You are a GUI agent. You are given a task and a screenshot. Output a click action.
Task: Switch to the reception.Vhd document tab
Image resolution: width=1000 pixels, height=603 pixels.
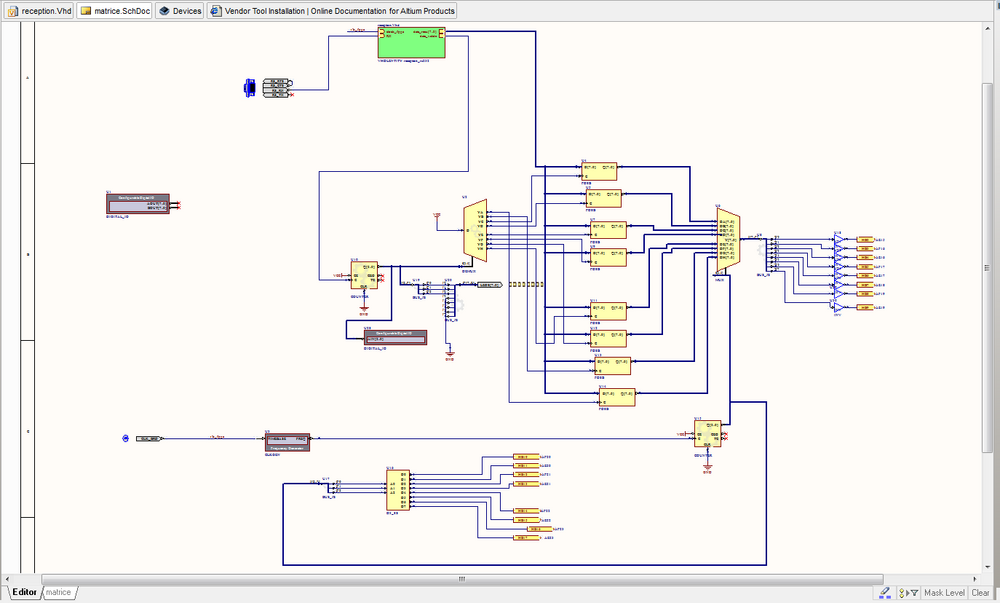(x=39, y=11)
